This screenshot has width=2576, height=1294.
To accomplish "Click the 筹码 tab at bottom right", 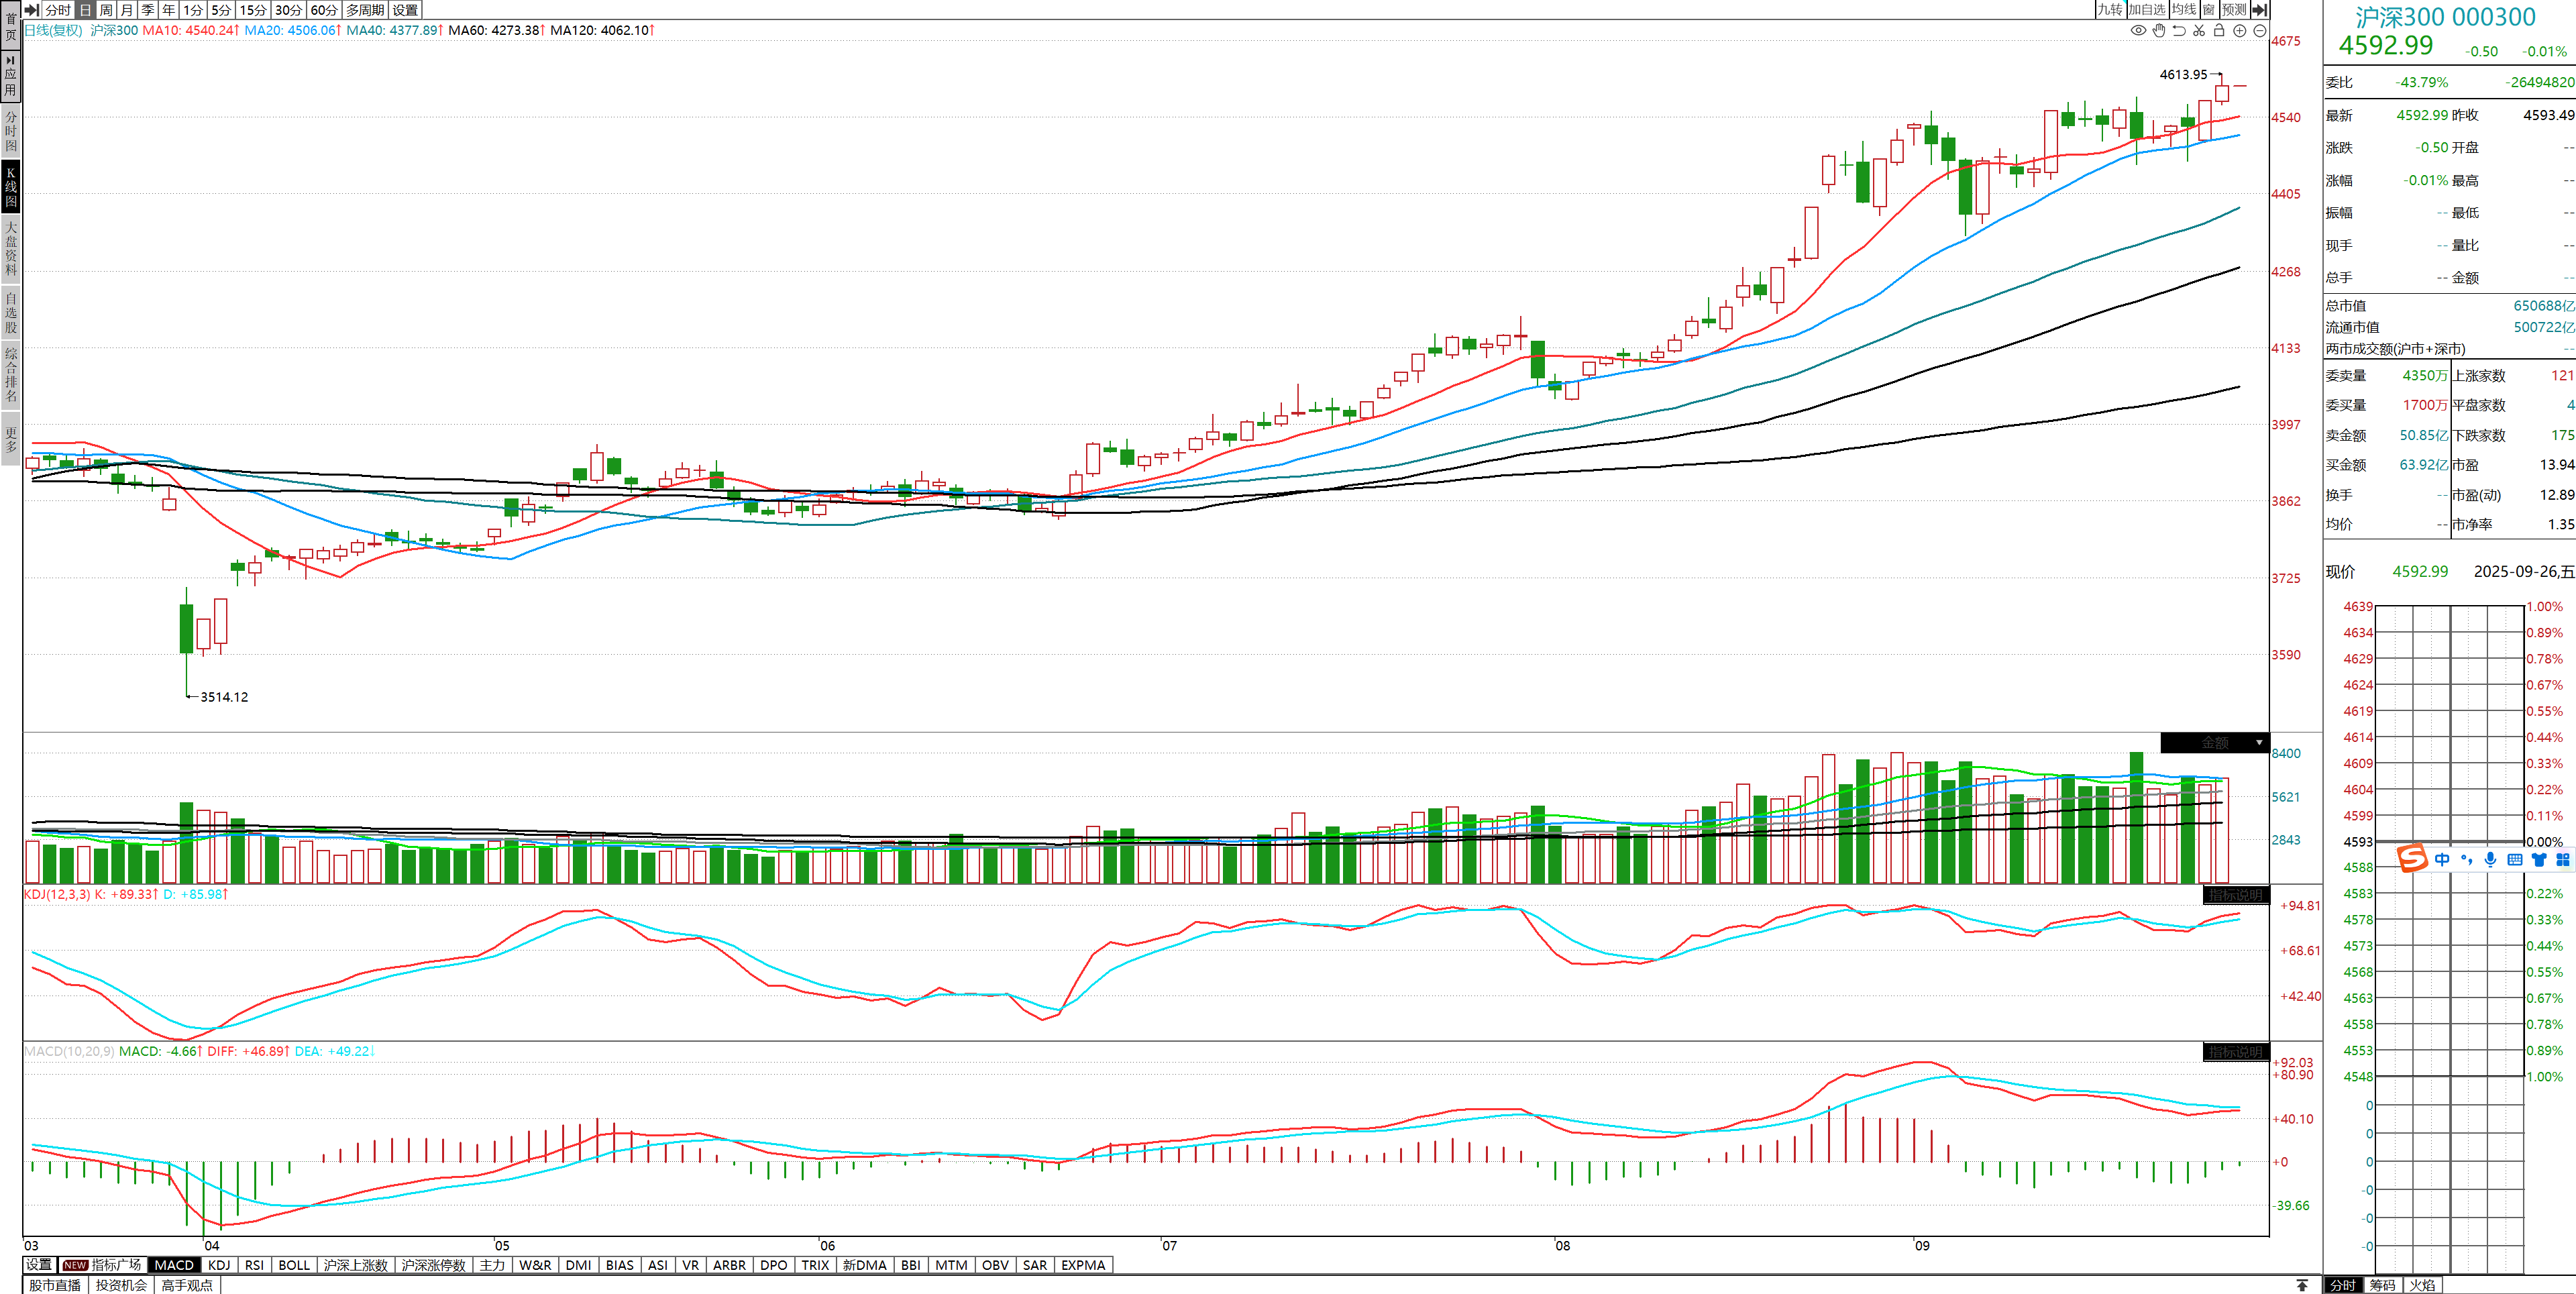I will coord(2382,1285).
